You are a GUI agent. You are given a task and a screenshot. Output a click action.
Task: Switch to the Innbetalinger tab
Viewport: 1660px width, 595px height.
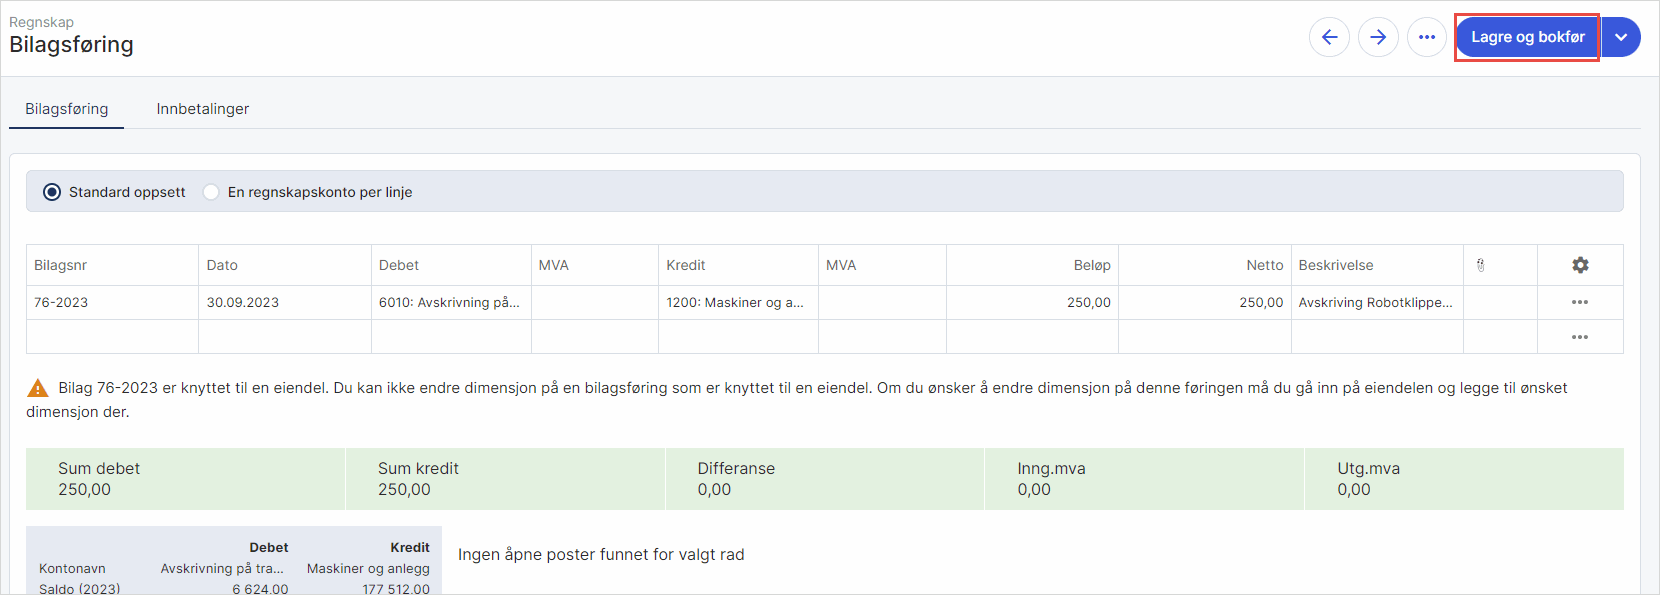203,109
